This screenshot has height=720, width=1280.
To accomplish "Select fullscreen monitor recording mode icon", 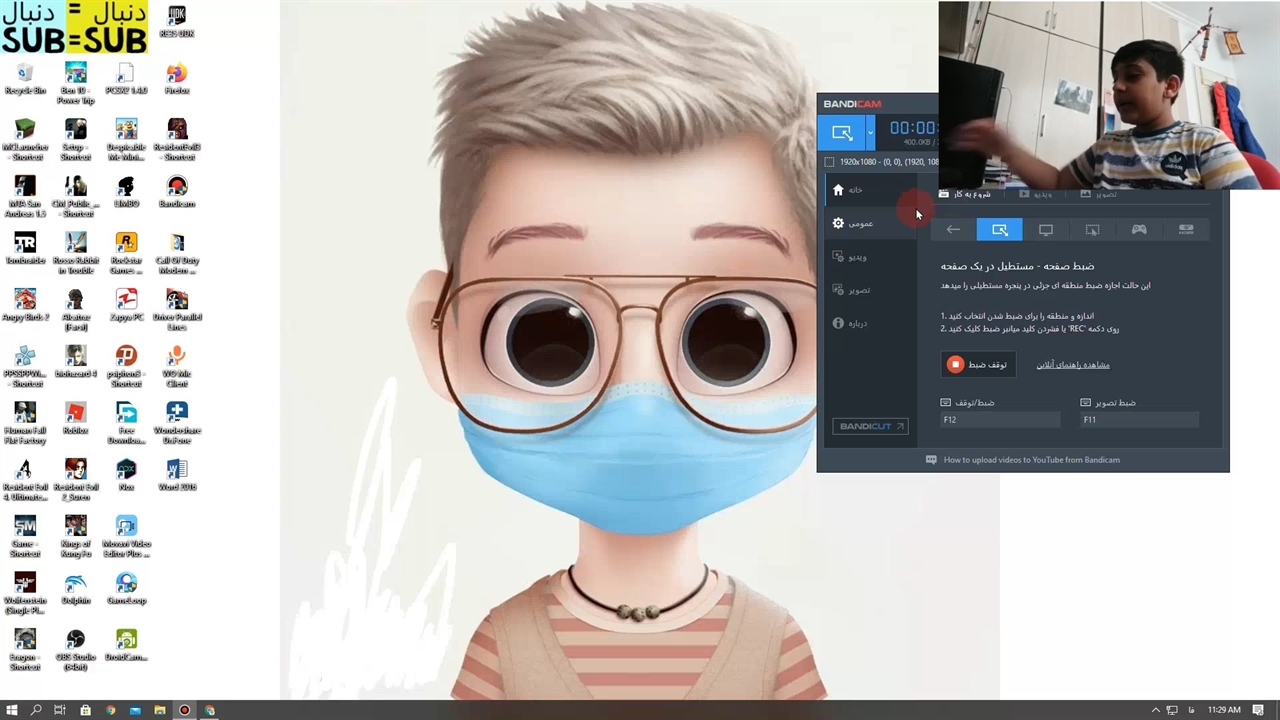I will 1045,230.
